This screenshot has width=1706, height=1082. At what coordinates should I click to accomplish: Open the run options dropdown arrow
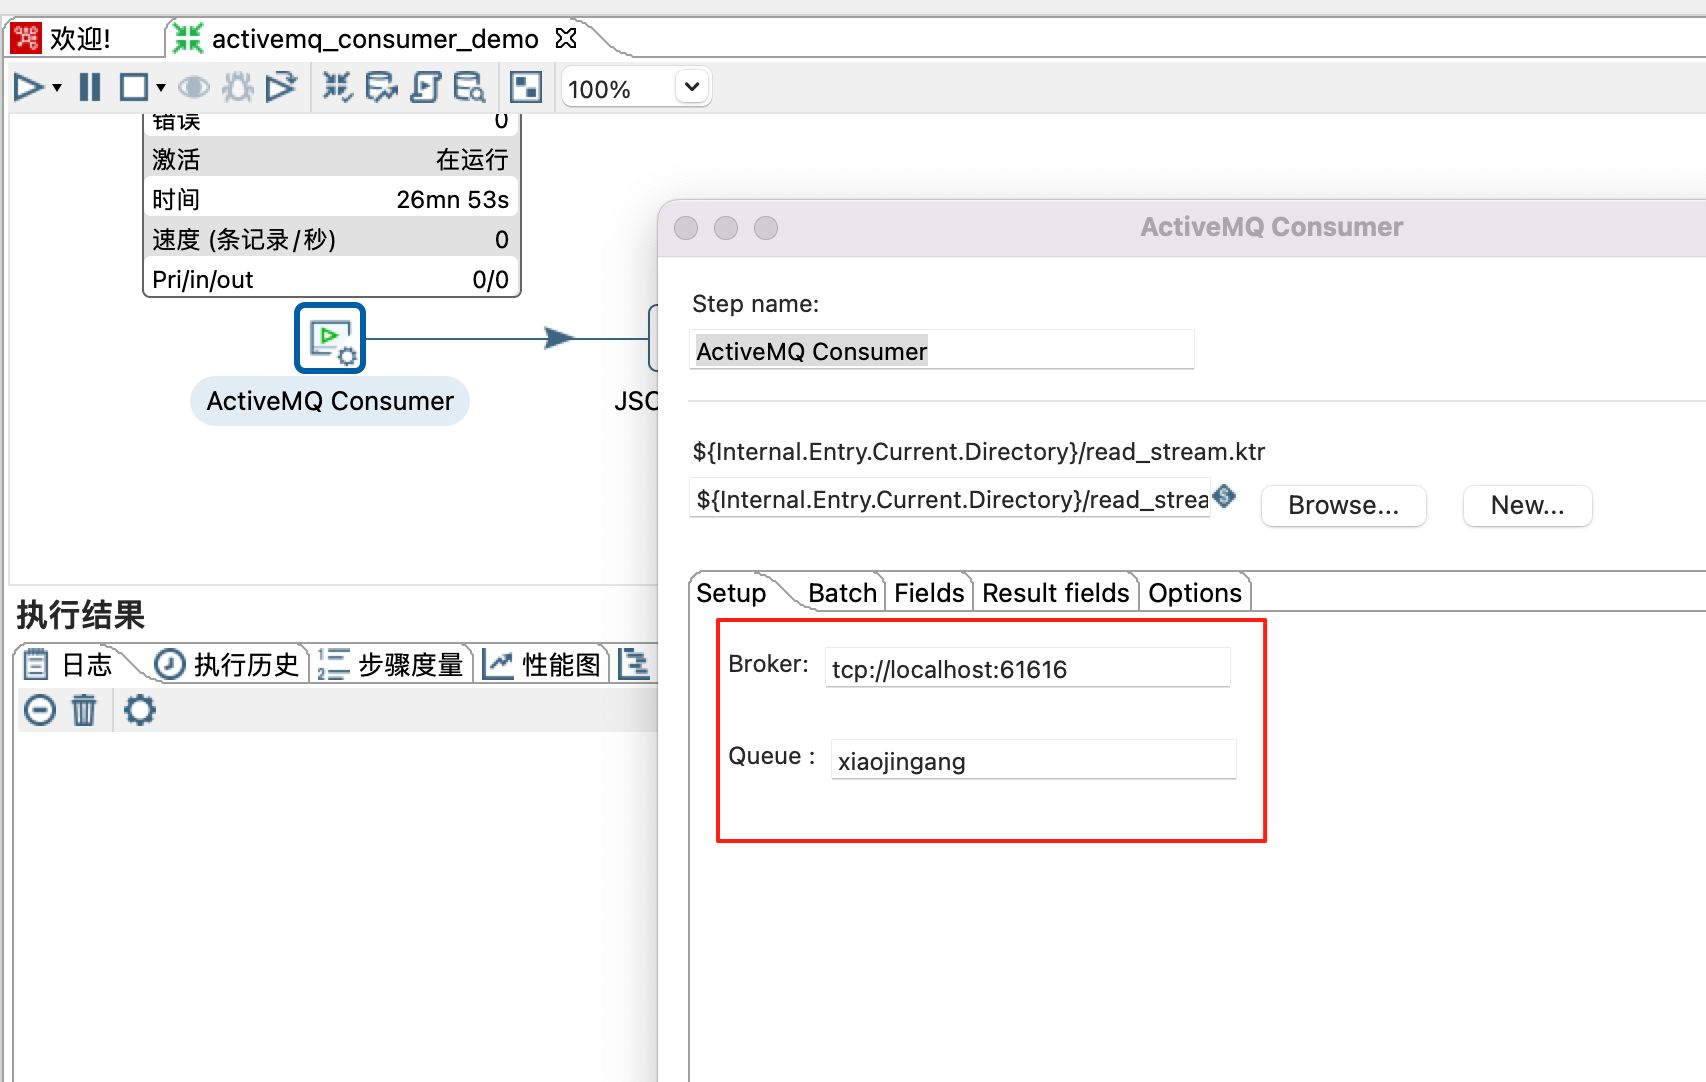(x=57, y=88)
